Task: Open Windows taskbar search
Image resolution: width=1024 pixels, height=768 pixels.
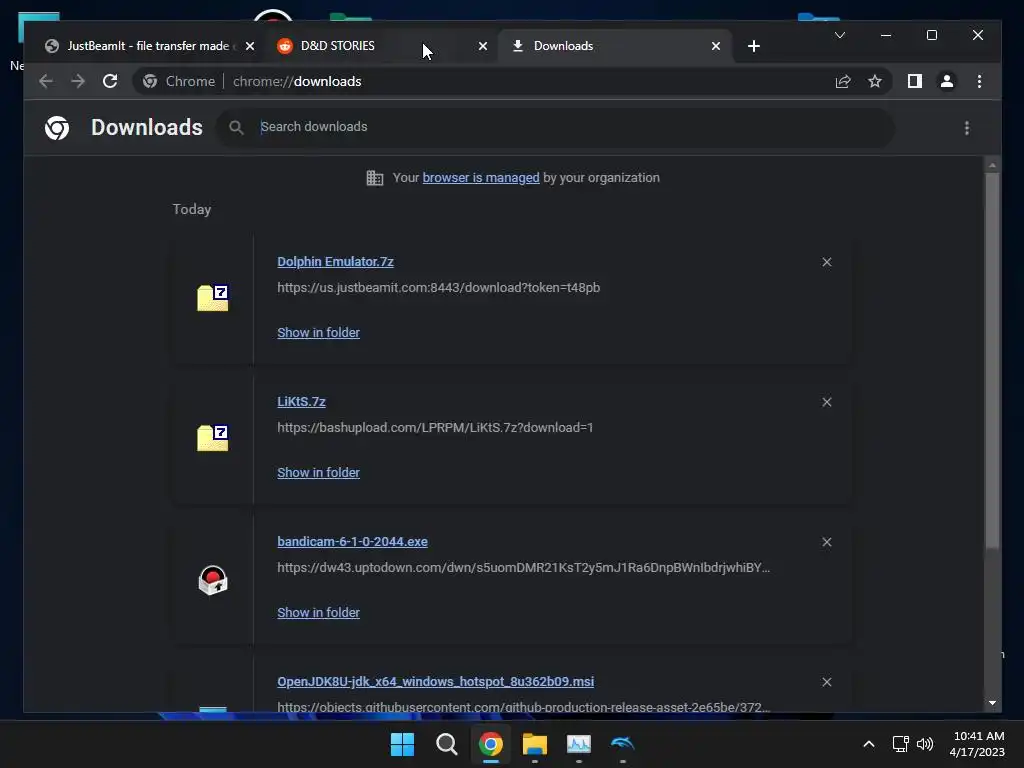Action: 447,744
